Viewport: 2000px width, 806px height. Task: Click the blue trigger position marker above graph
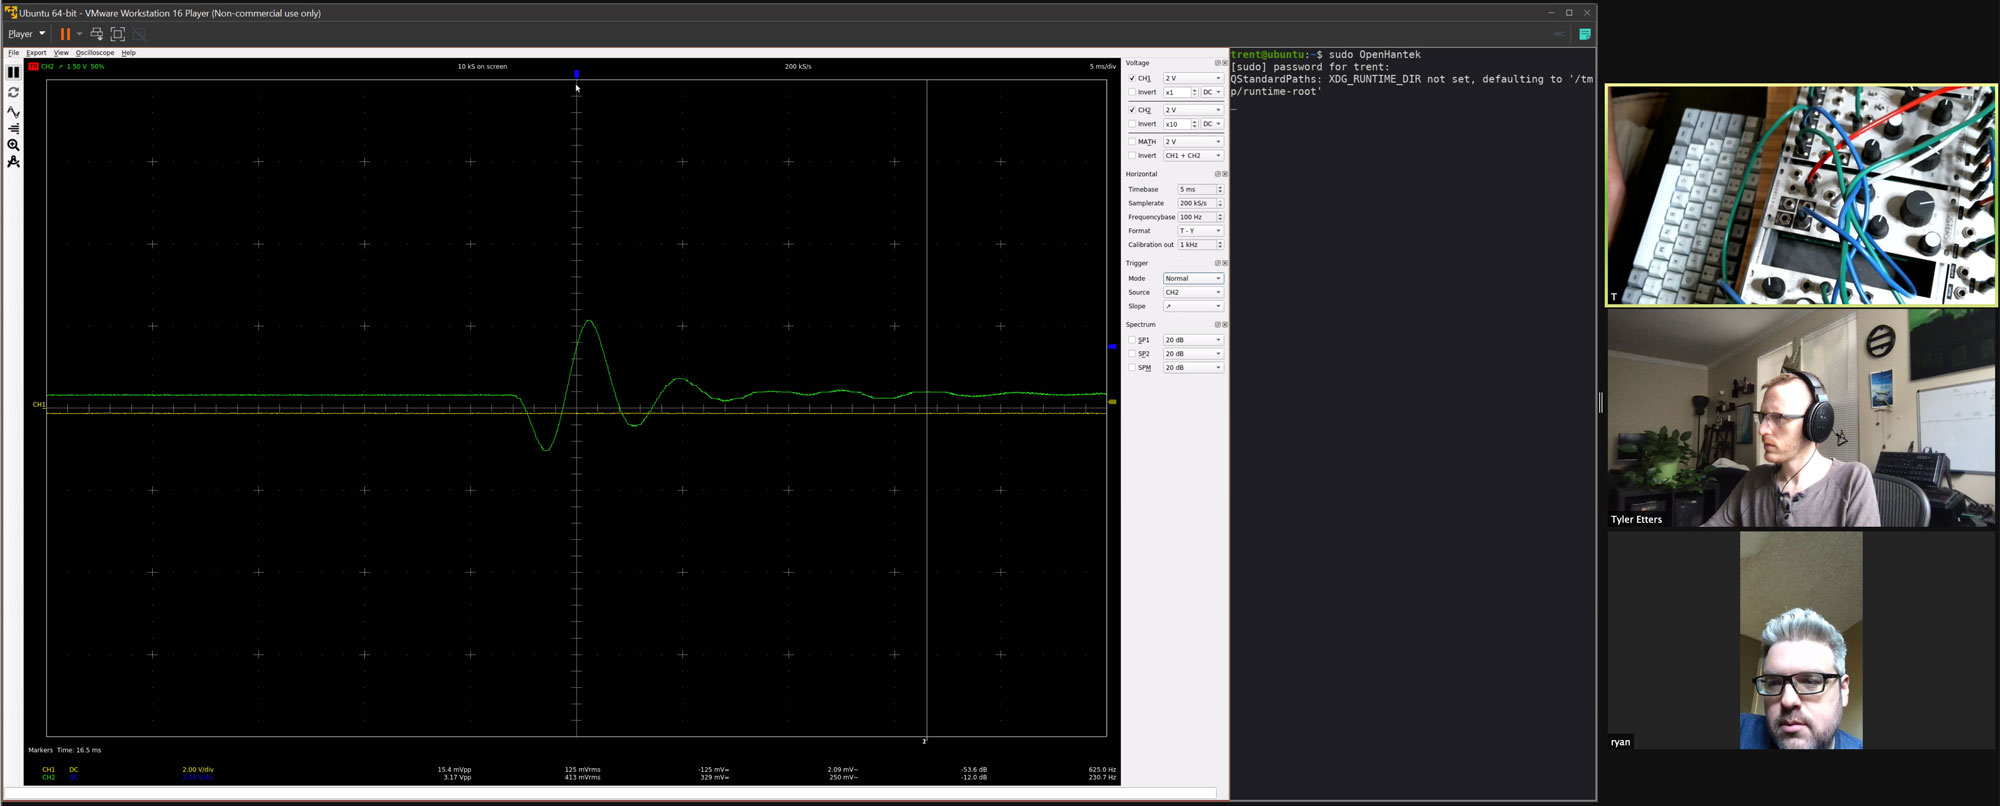point(577,74)
